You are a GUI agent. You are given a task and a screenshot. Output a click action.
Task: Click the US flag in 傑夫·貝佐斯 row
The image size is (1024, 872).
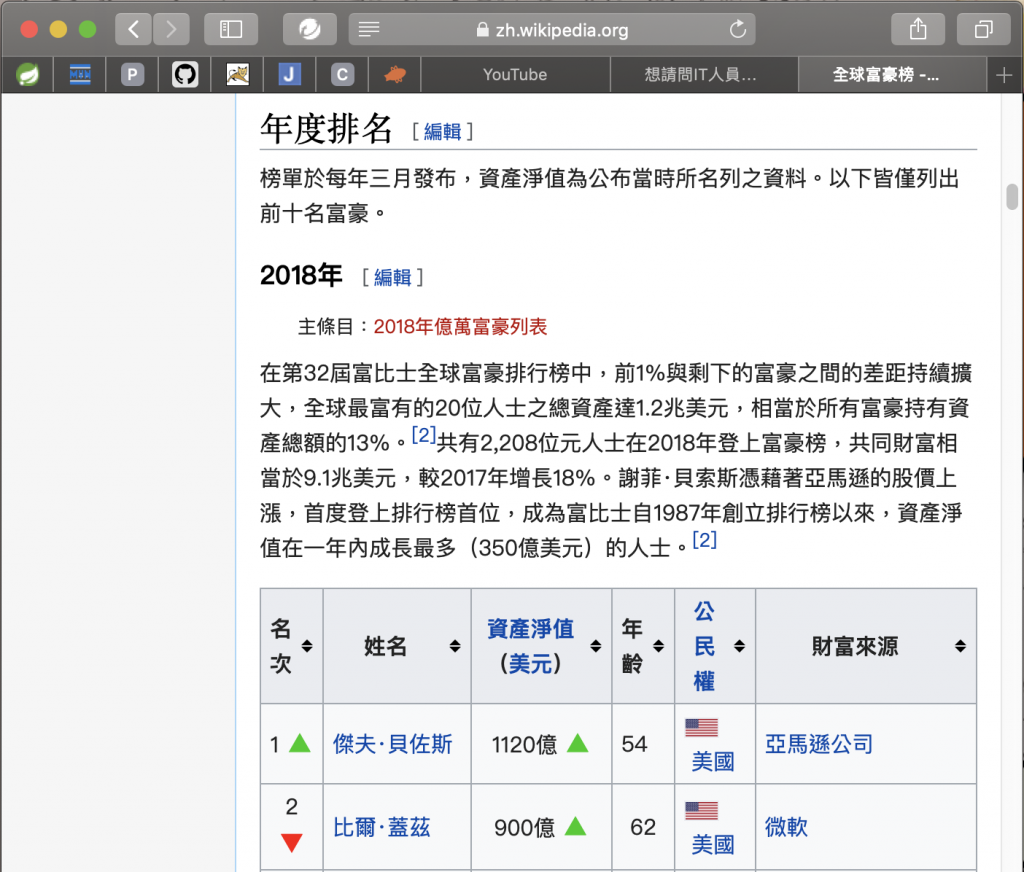pos(701,727)
